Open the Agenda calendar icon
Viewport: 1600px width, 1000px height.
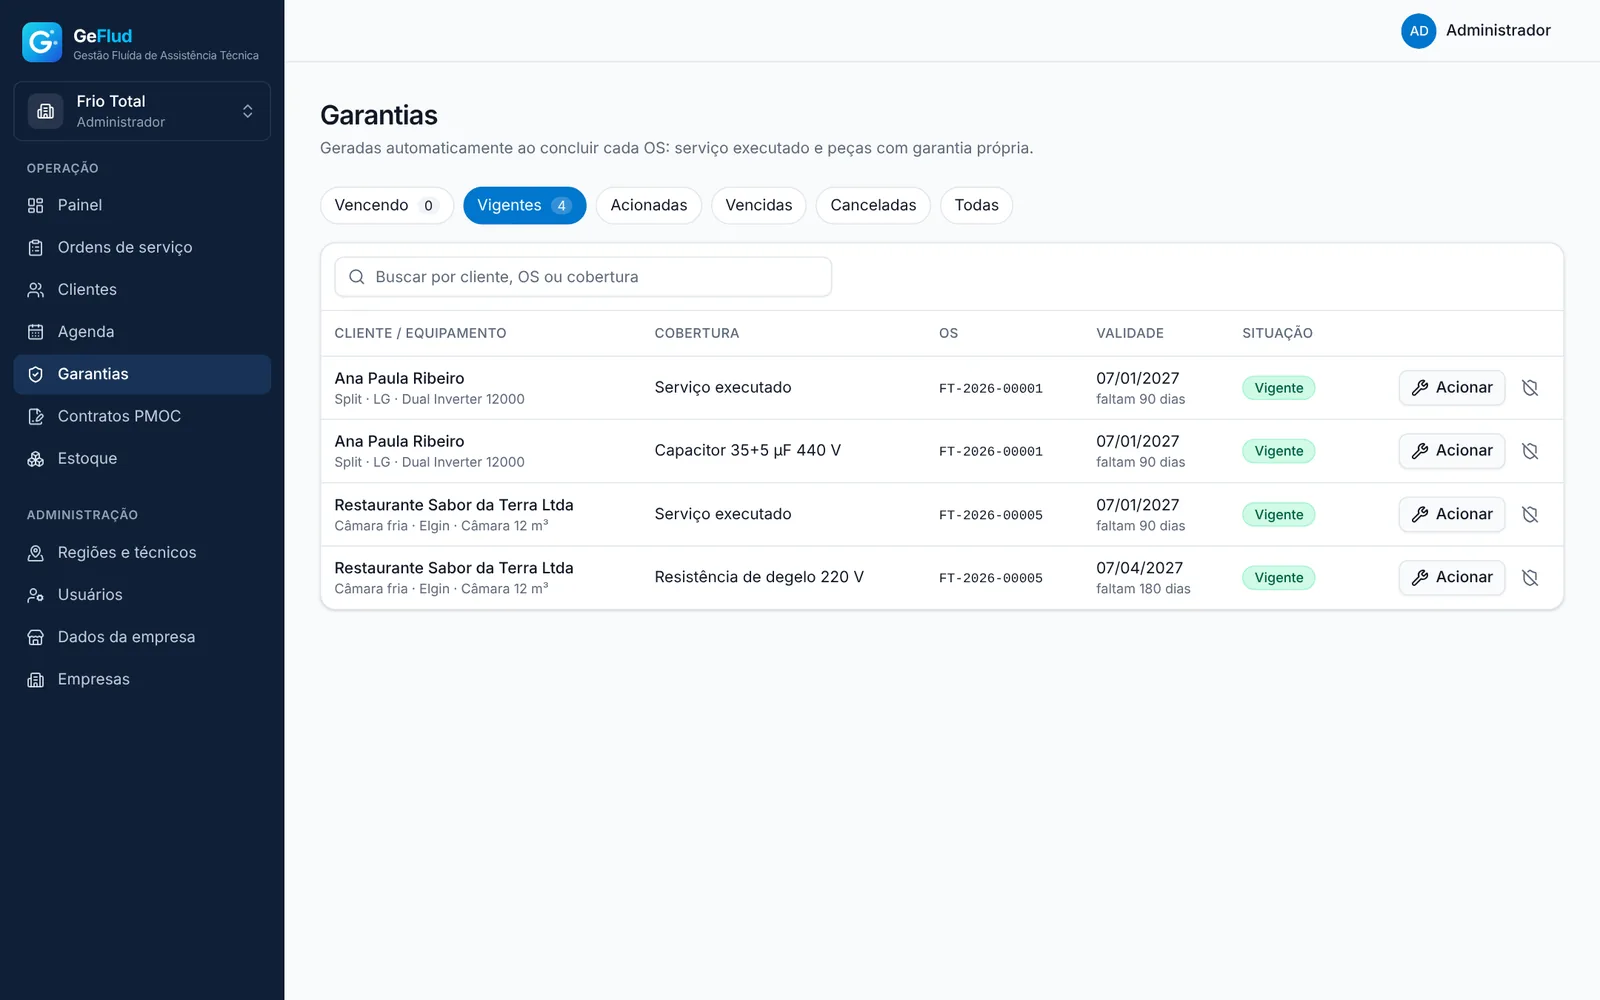point(36,332)
